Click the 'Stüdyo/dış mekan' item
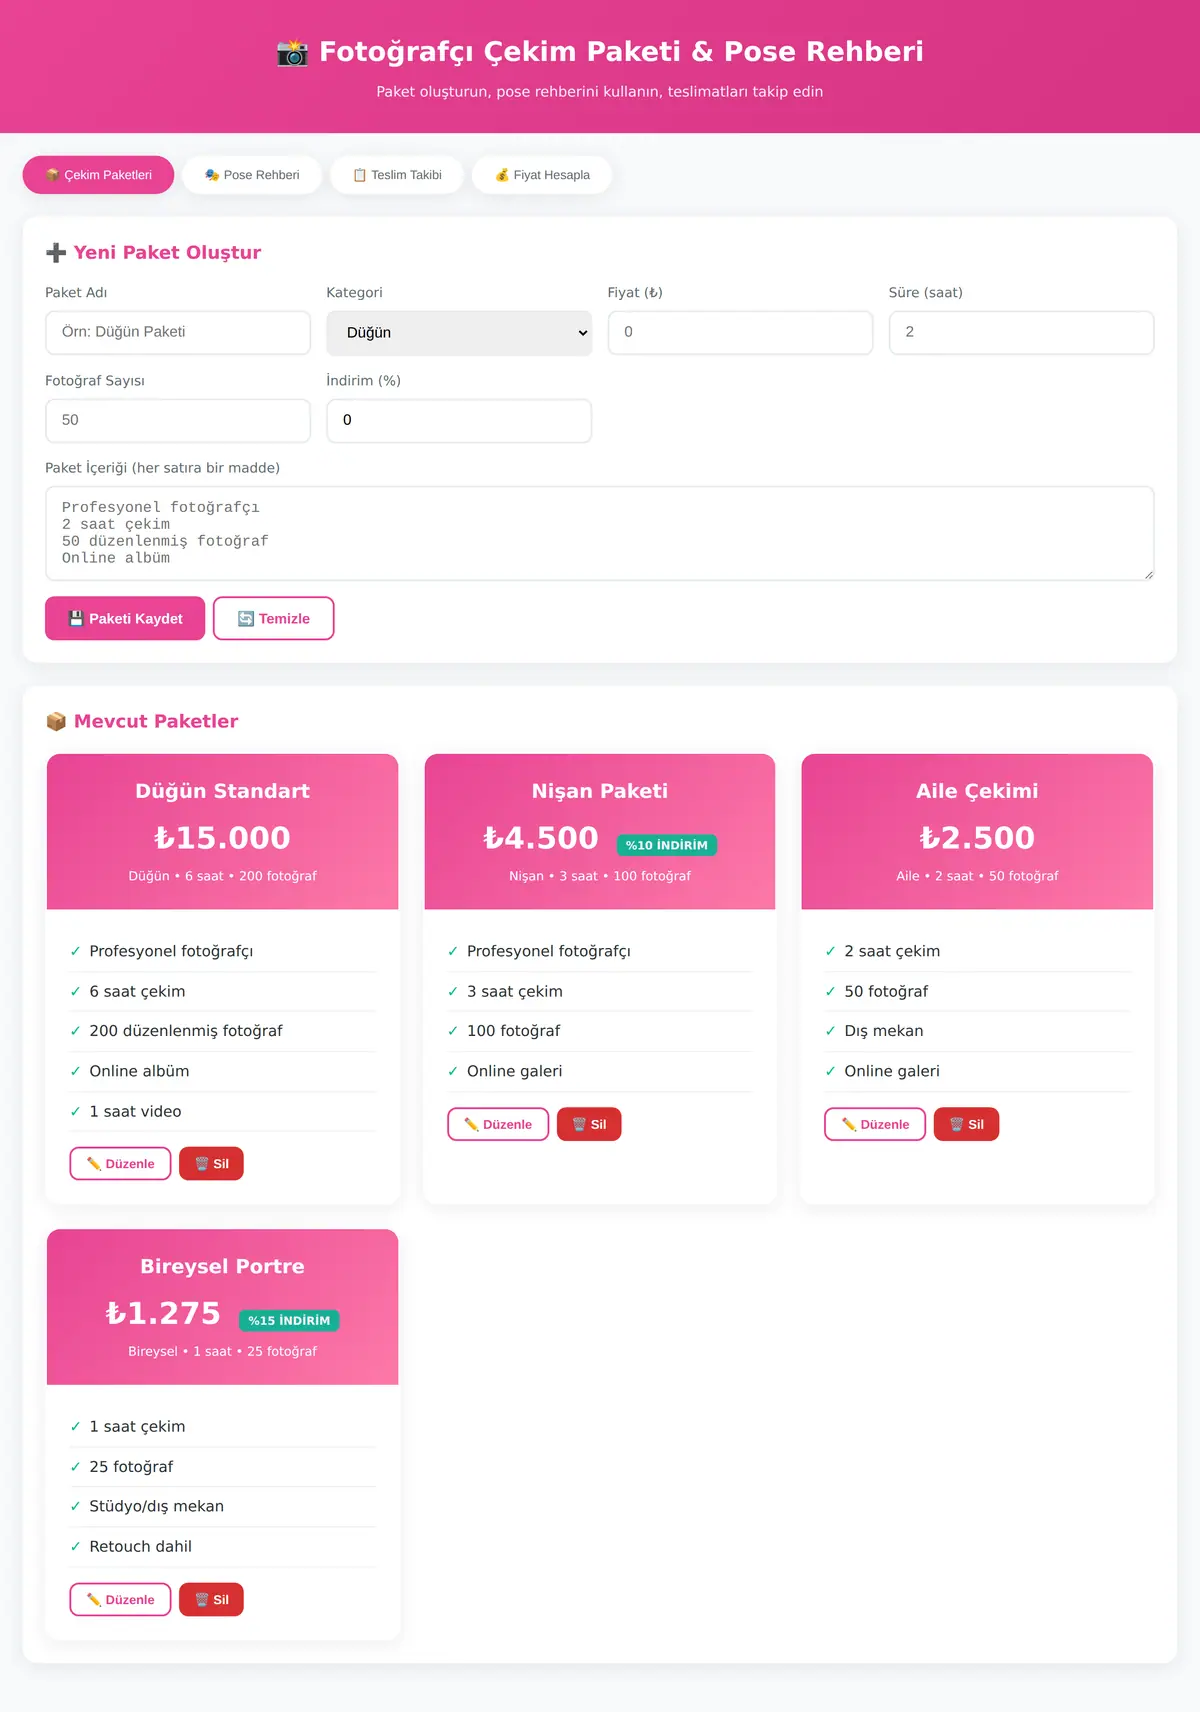The width and height of the screenshot is (1200, 1712). 156,1506
